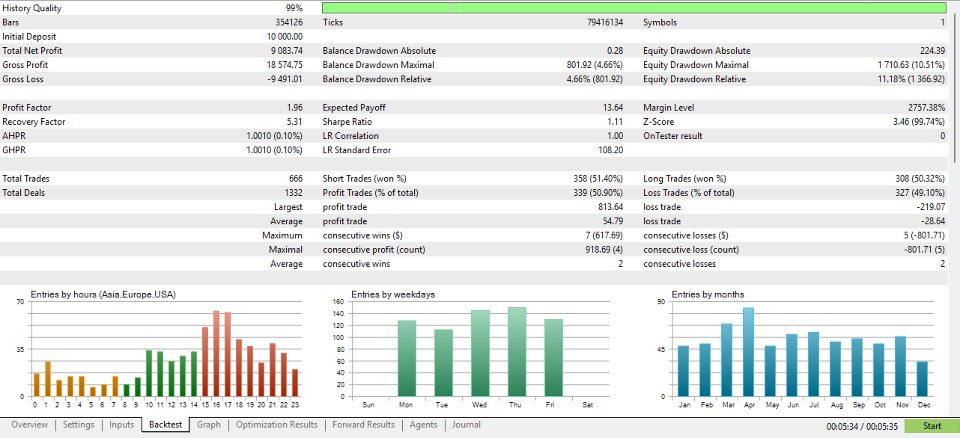Click the Entries by hours chart title
Viewport: 960px width, 438px height.
point(103,295)
